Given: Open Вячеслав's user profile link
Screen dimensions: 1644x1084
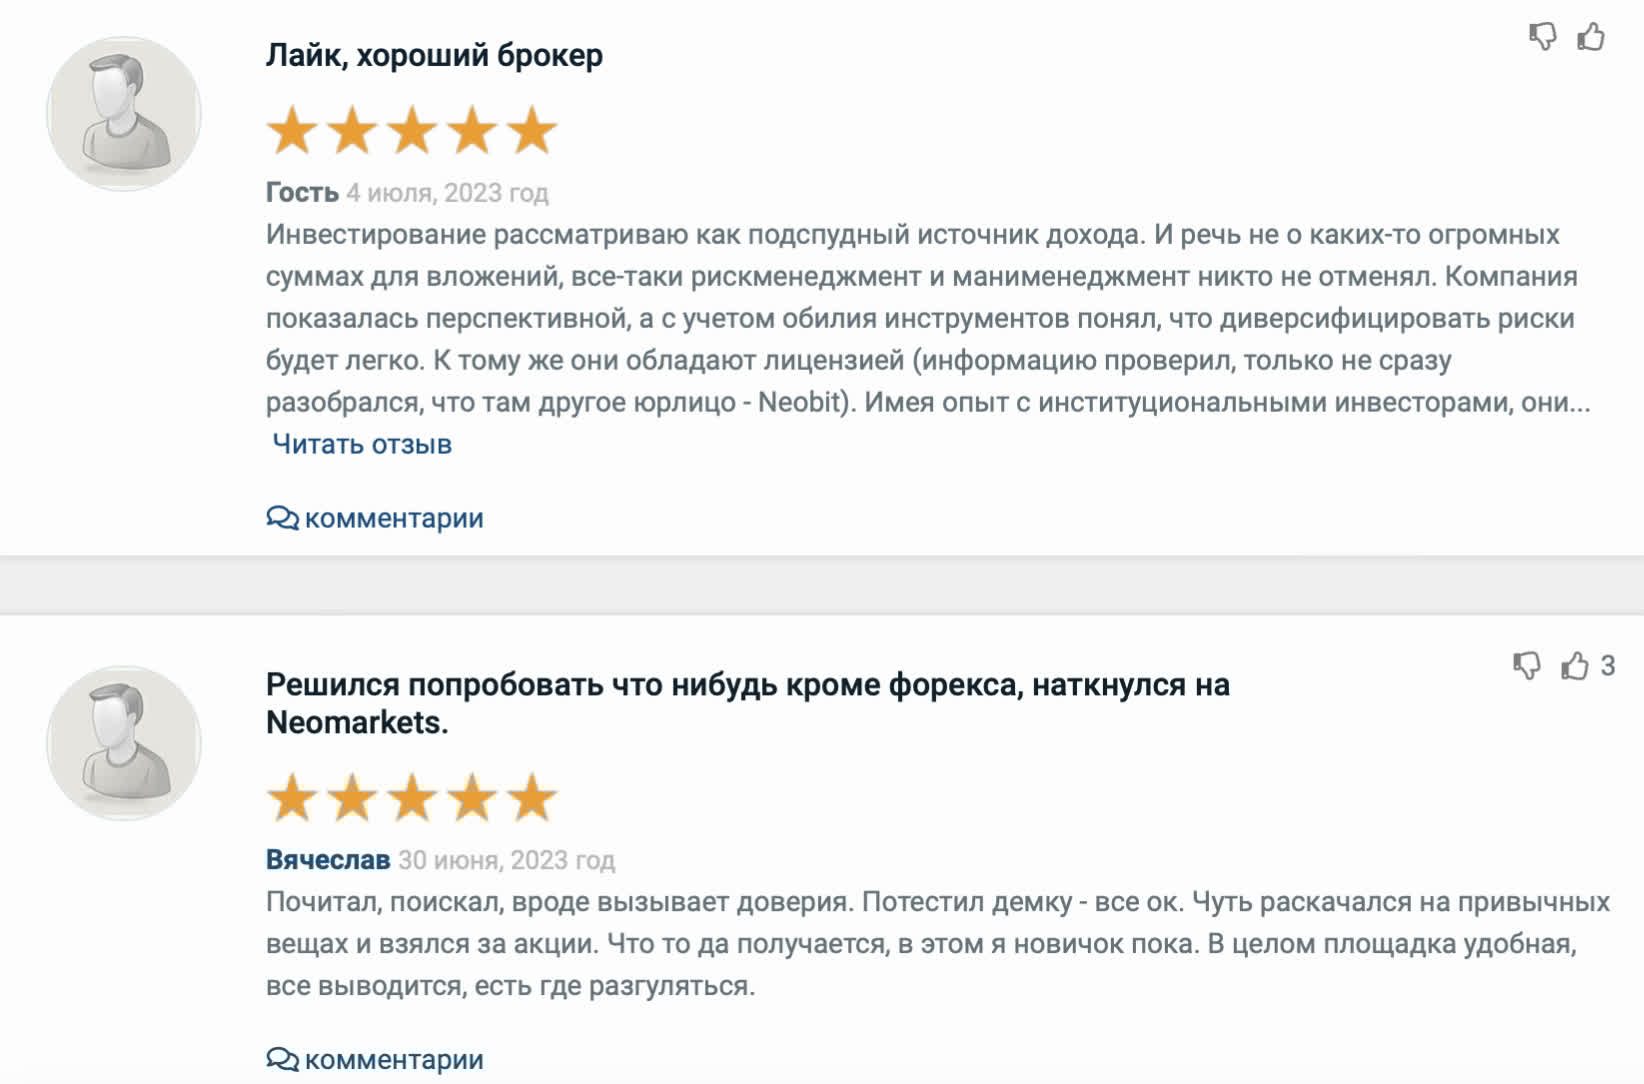Looking at the screenshot, I should click(x=328, y=860).
